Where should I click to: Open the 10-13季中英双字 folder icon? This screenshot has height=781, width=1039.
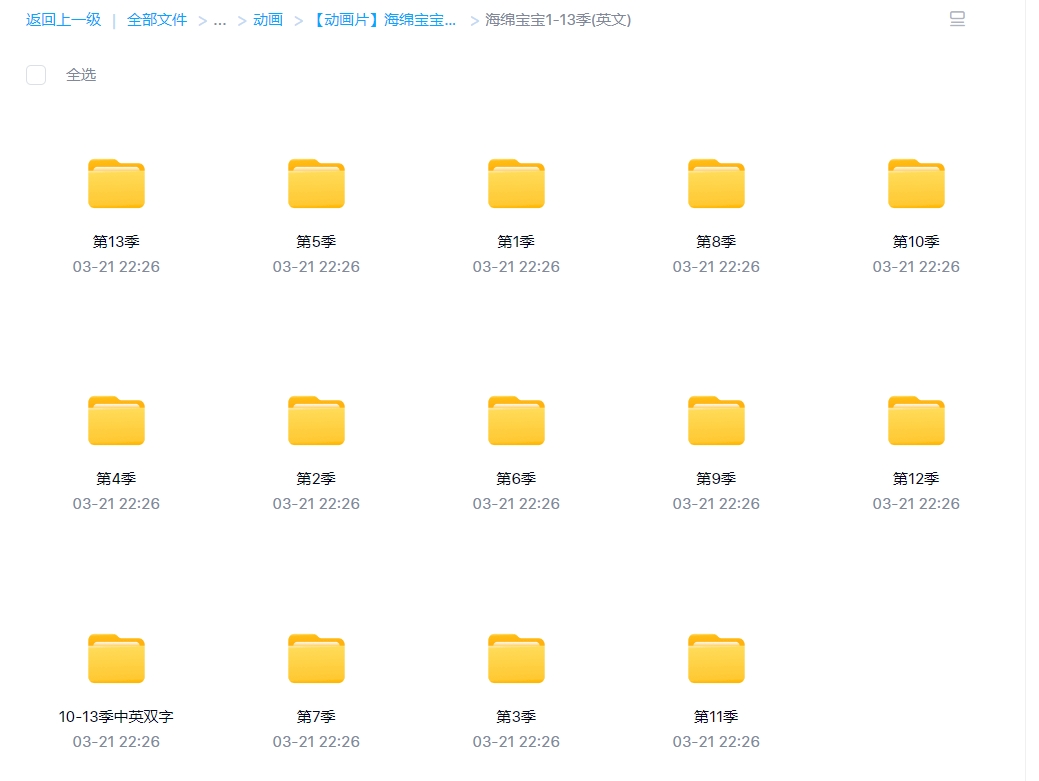pos(116,659)
